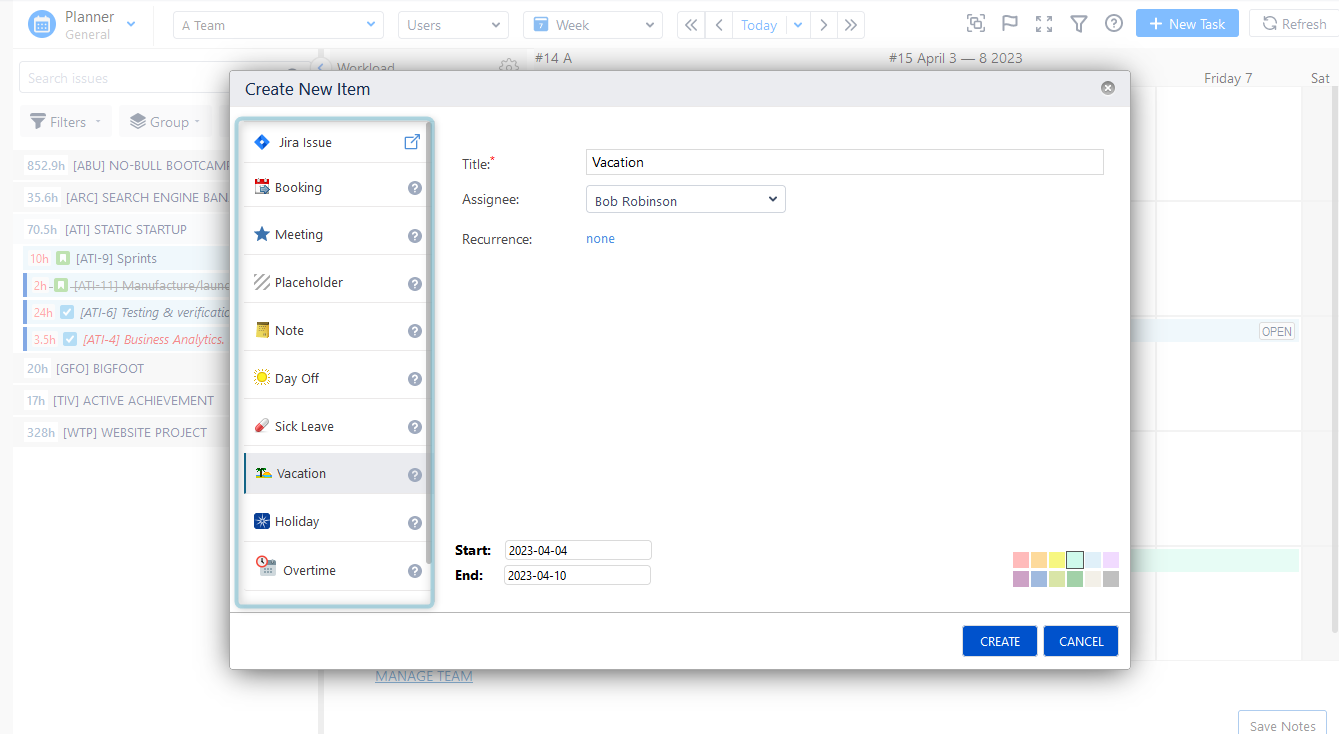Select Jira Issue item type

pos(336,142)
